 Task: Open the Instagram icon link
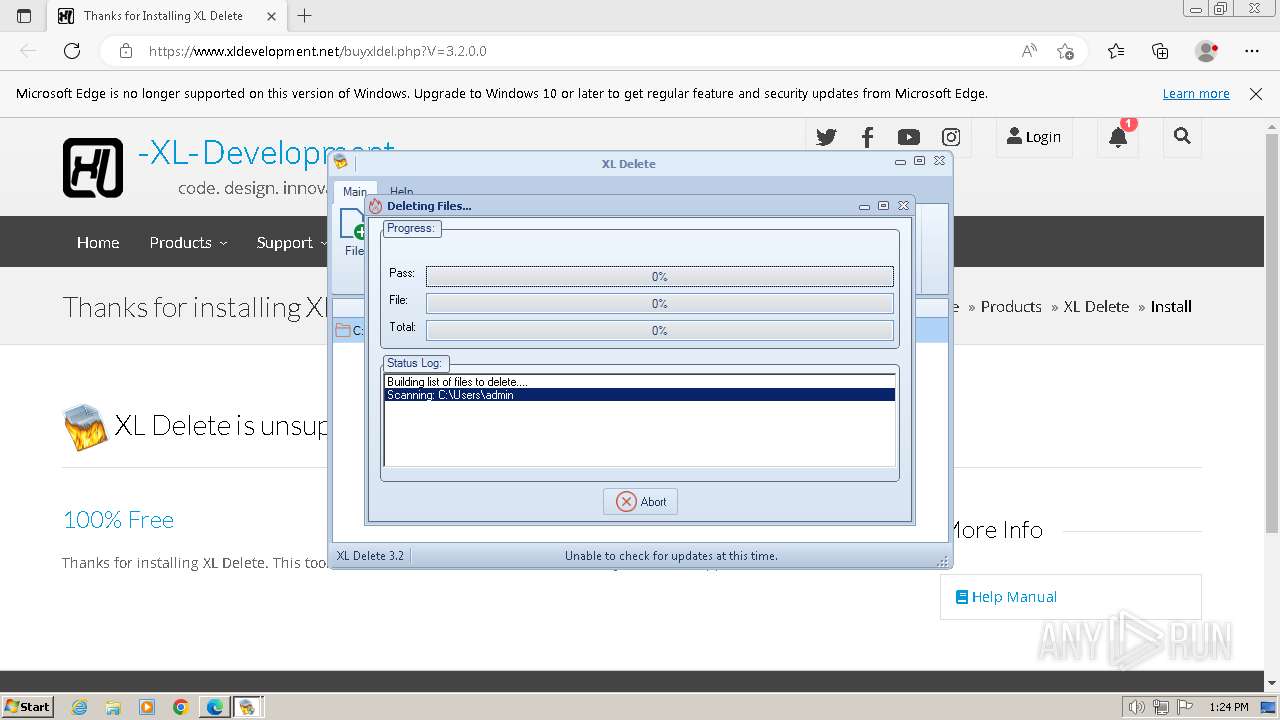(x=951, y=137)
